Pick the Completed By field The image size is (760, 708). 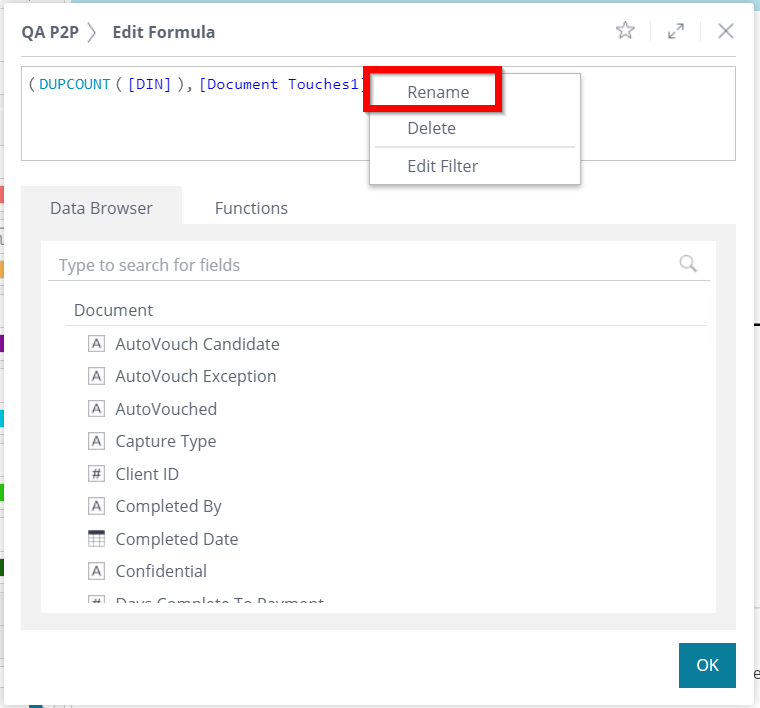(168, 506)
